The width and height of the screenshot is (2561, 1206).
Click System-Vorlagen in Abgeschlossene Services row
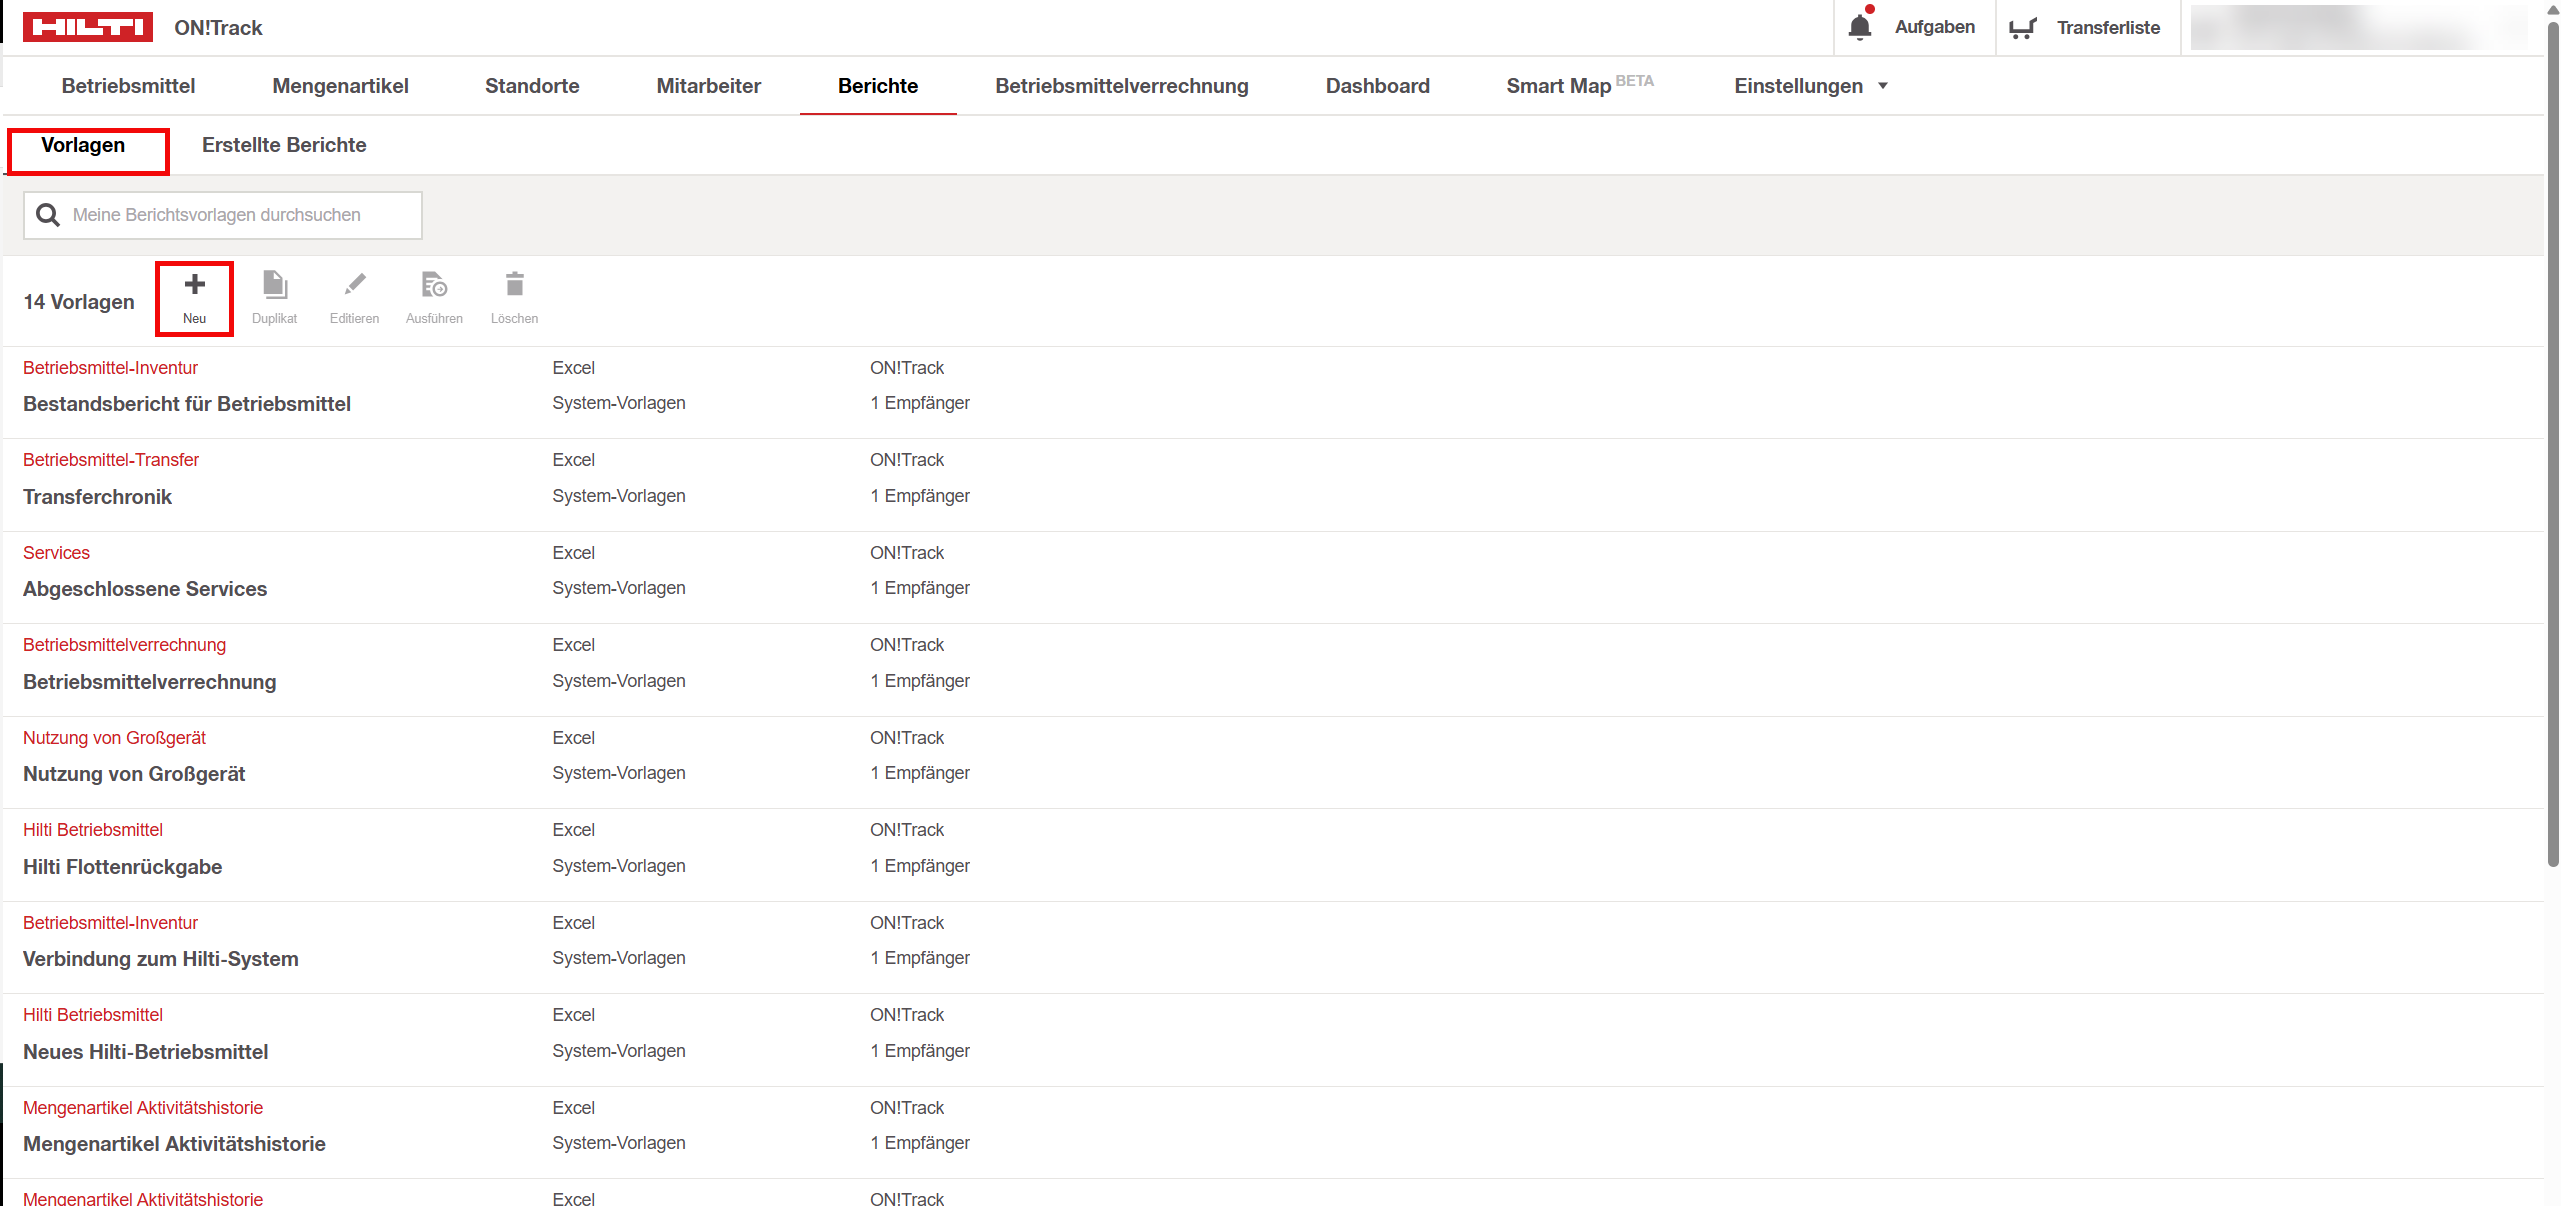(619, 588)
